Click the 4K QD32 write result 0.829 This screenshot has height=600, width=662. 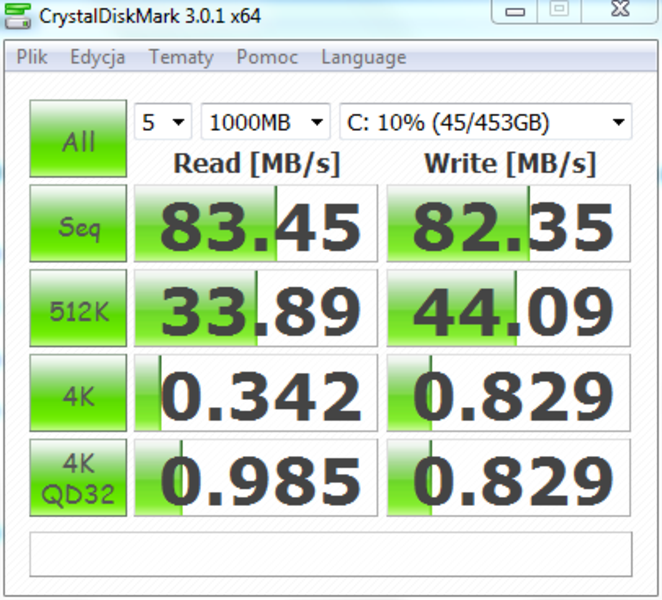pos(509,478)
